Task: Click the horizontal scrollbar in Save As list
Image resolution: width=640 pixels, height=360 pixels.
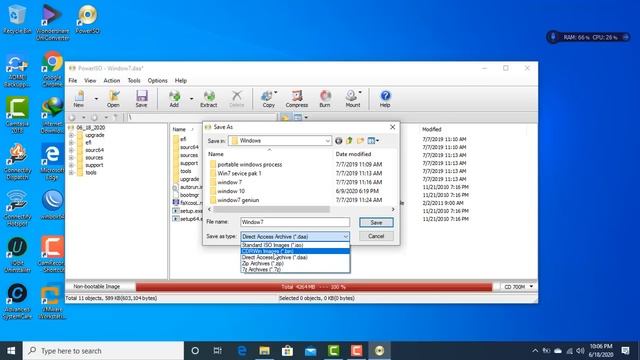Action: [271, 209]
